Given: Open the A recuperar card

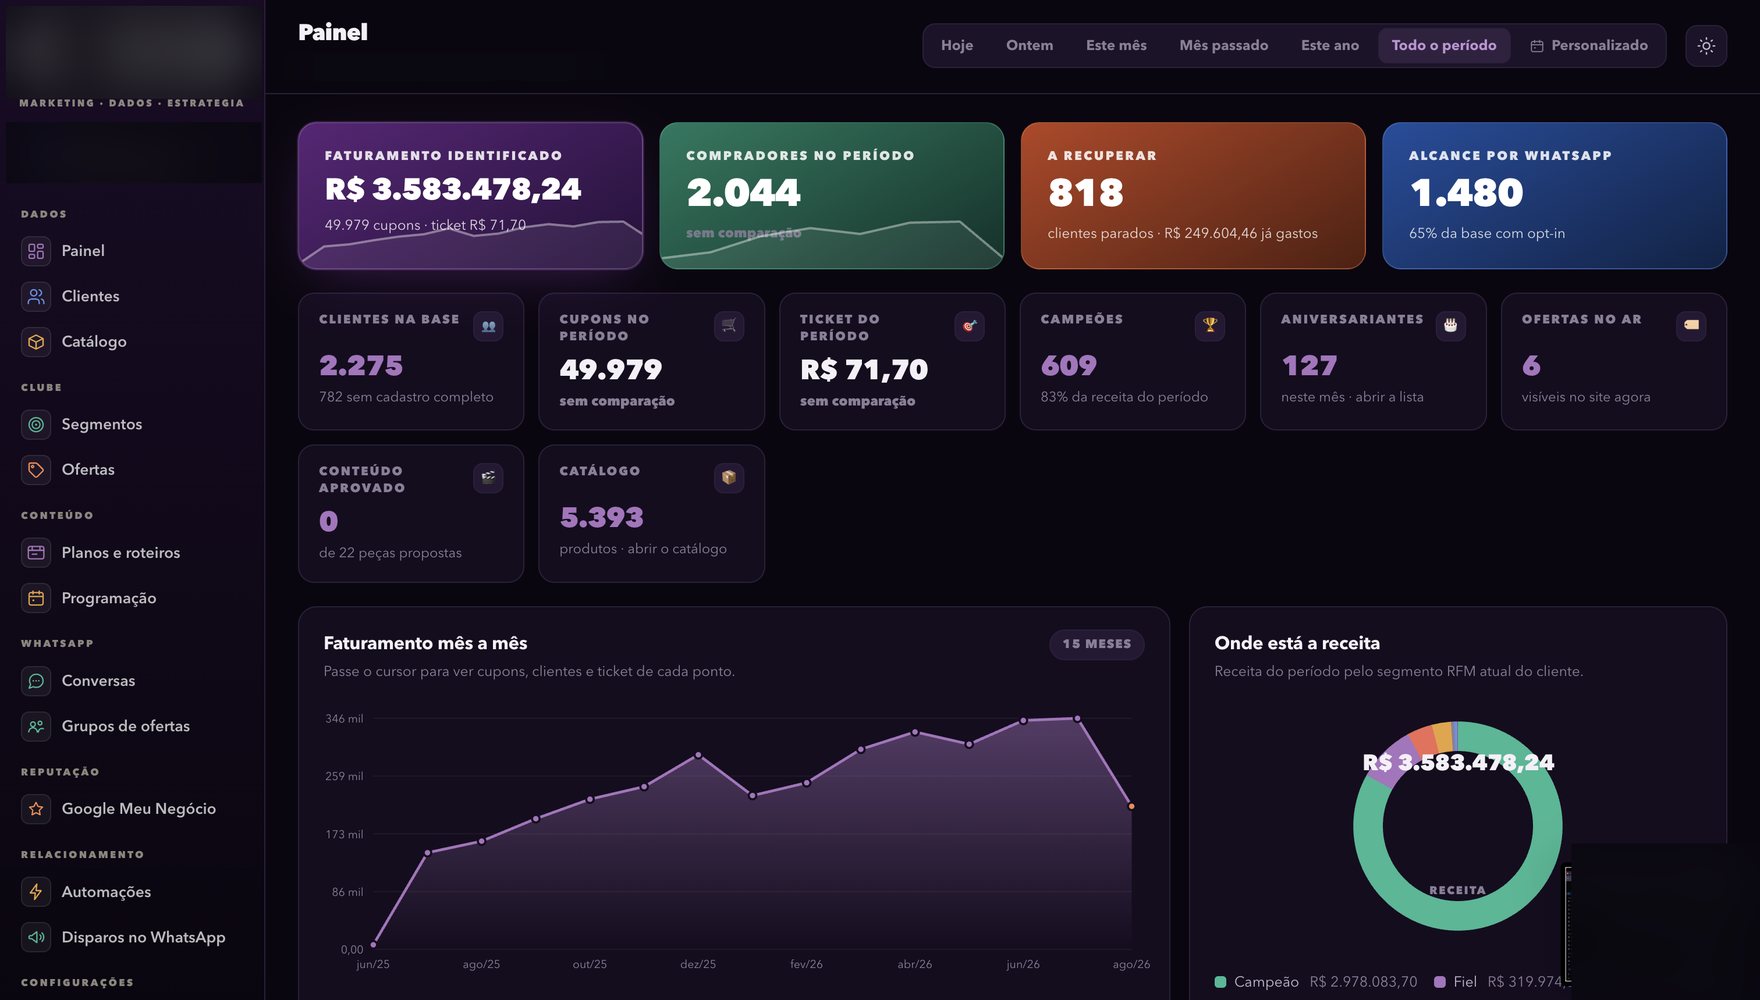Looking at the screenshot, I should [x=1193, y=196].
